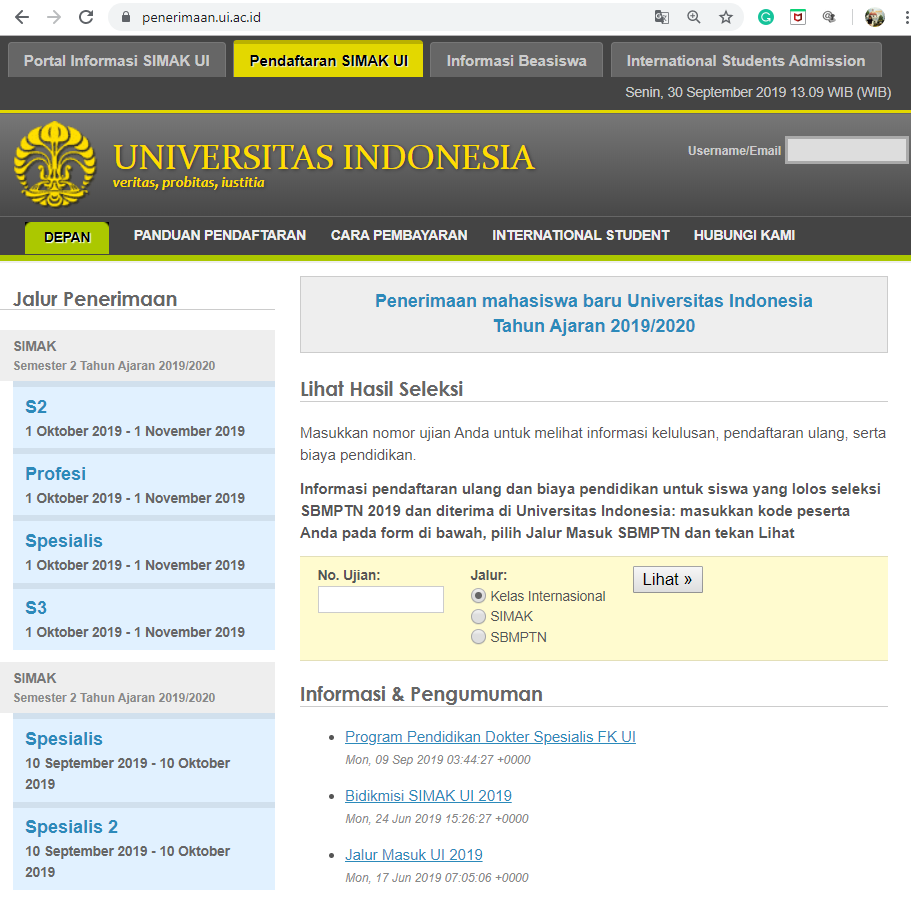Open Spesialis link dated 10 September 2019
The height and width of the screenshot is (899, 911).
[64, 739]
